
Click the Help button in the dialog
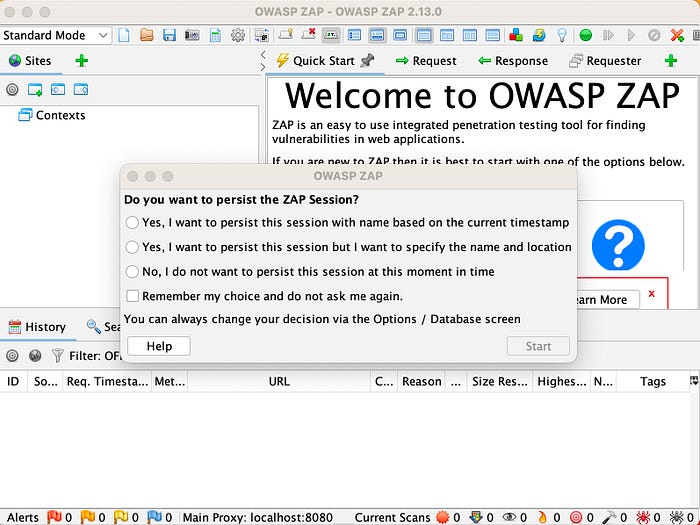159,346
